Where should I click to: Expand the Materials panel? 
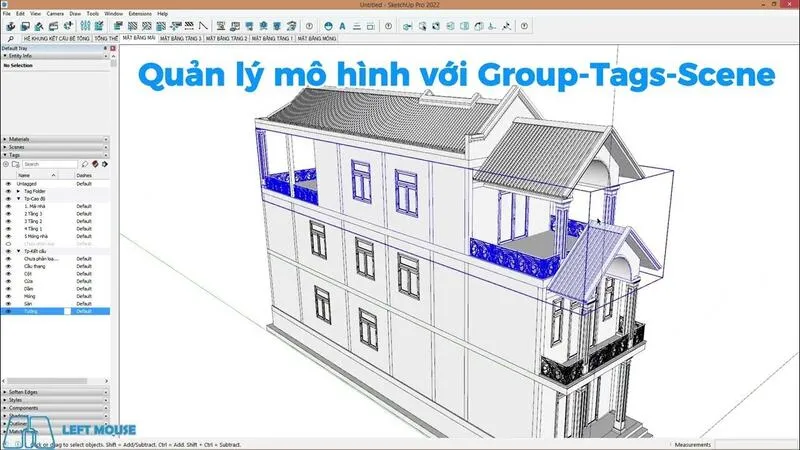pos(55,139)
